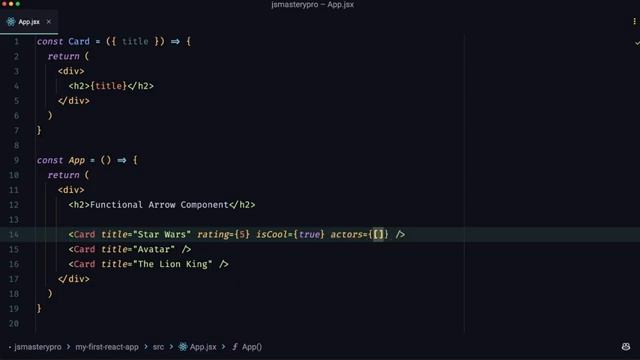Click the isCool={true} prop

(x=290, y=235)
